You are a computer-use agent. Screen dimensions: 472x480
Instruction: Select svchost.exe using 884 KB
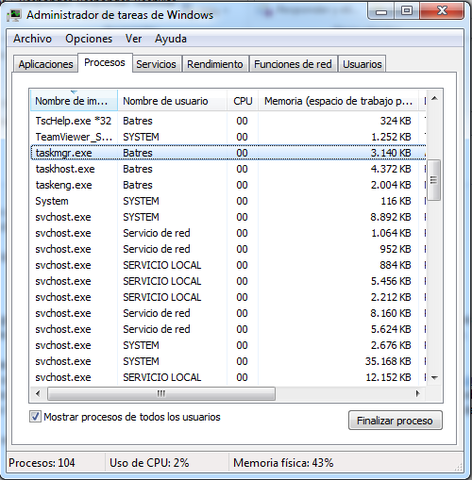(228, 265)
